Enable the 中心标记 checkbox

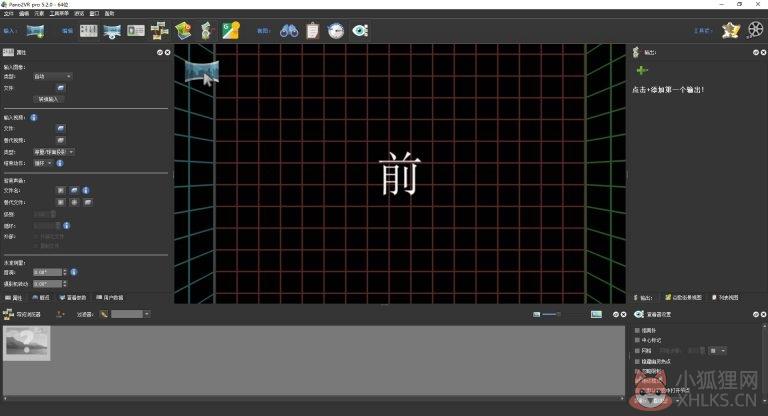pos(637,340)
